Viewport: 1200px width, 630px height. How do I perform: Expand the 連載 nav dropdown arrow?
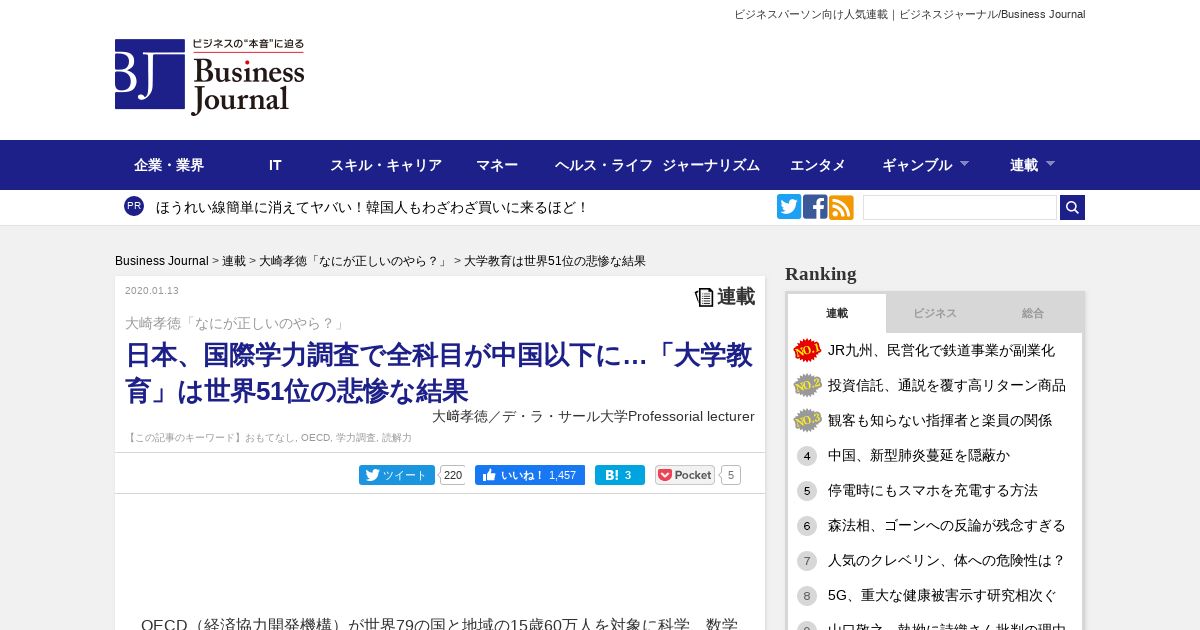tap(1050, 163)
